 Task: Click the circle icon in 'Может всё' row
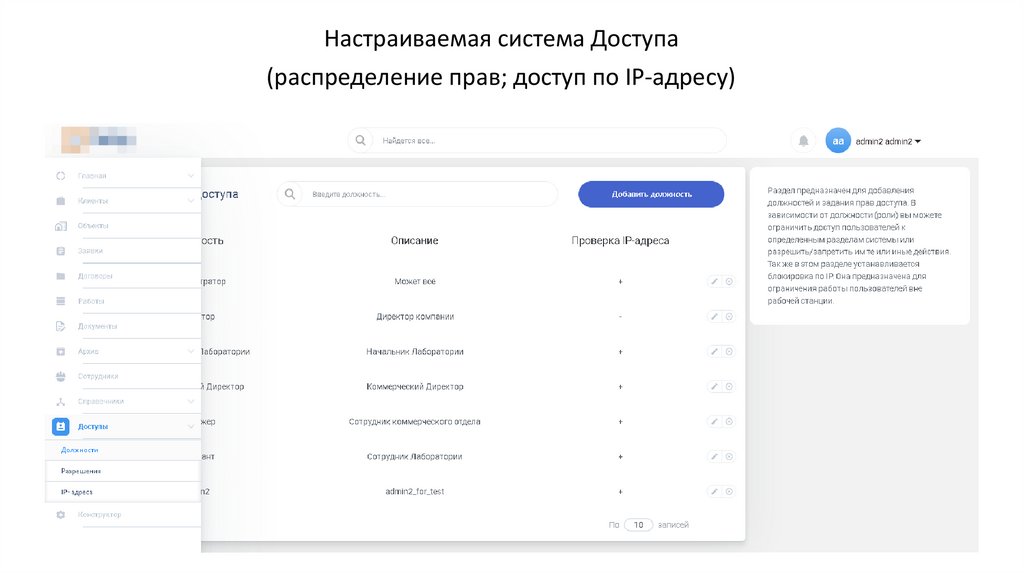tap(729, 281)
